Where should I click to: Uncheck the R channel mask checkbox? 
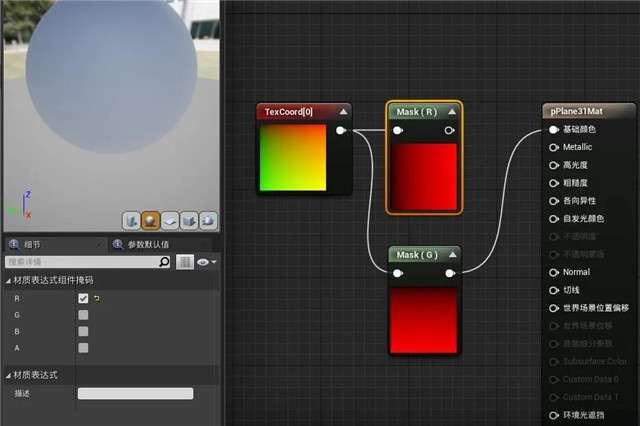pos(83,298)
